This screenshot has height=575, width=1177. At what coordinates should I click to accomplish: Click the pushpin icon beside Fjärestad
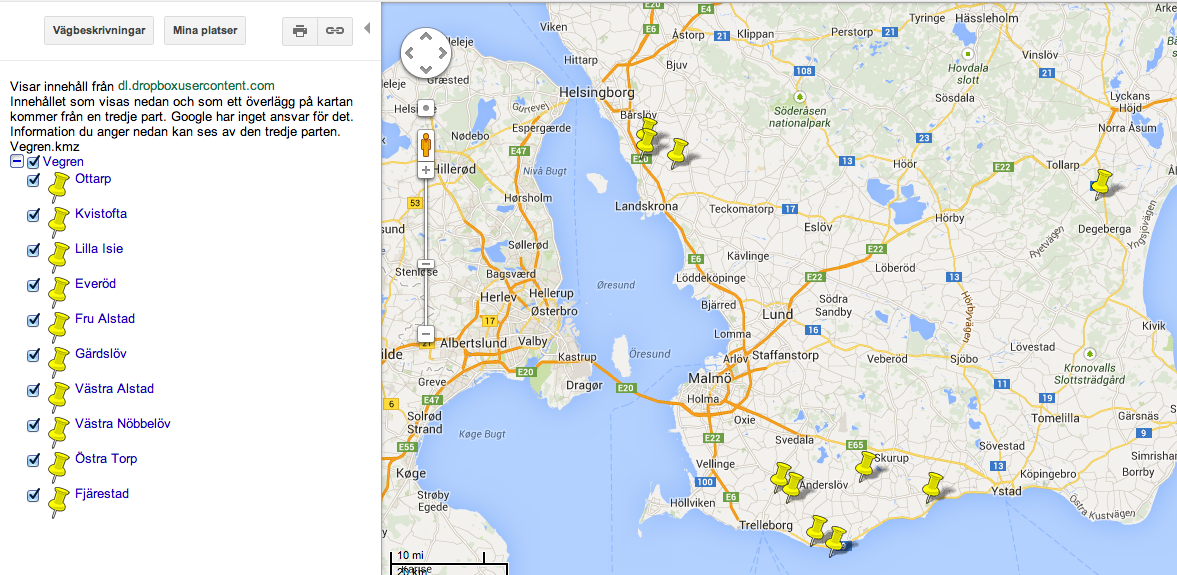tap(58, 502)
